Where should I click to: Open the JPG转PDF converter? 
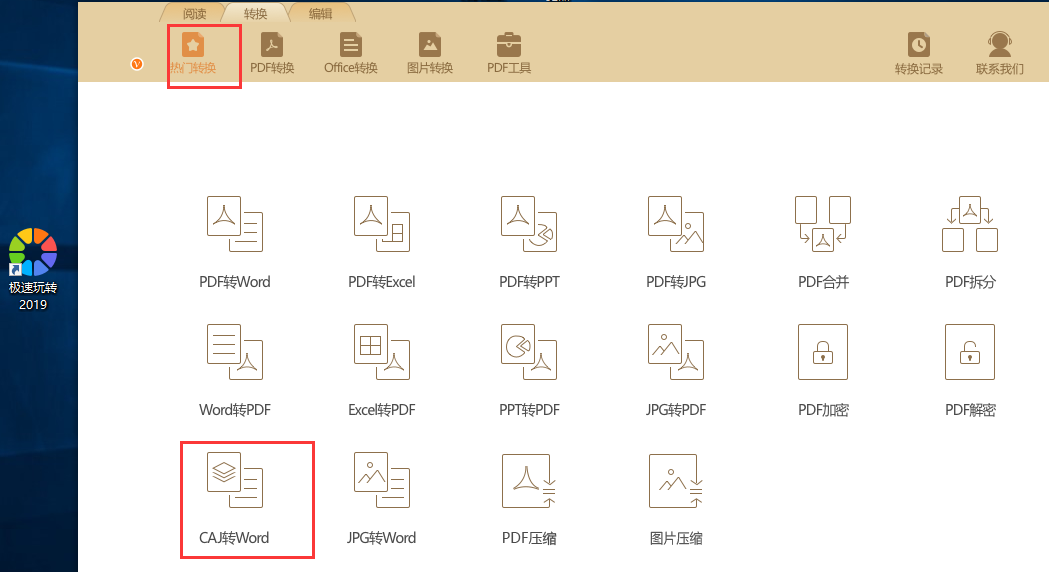tap(676, 370)
